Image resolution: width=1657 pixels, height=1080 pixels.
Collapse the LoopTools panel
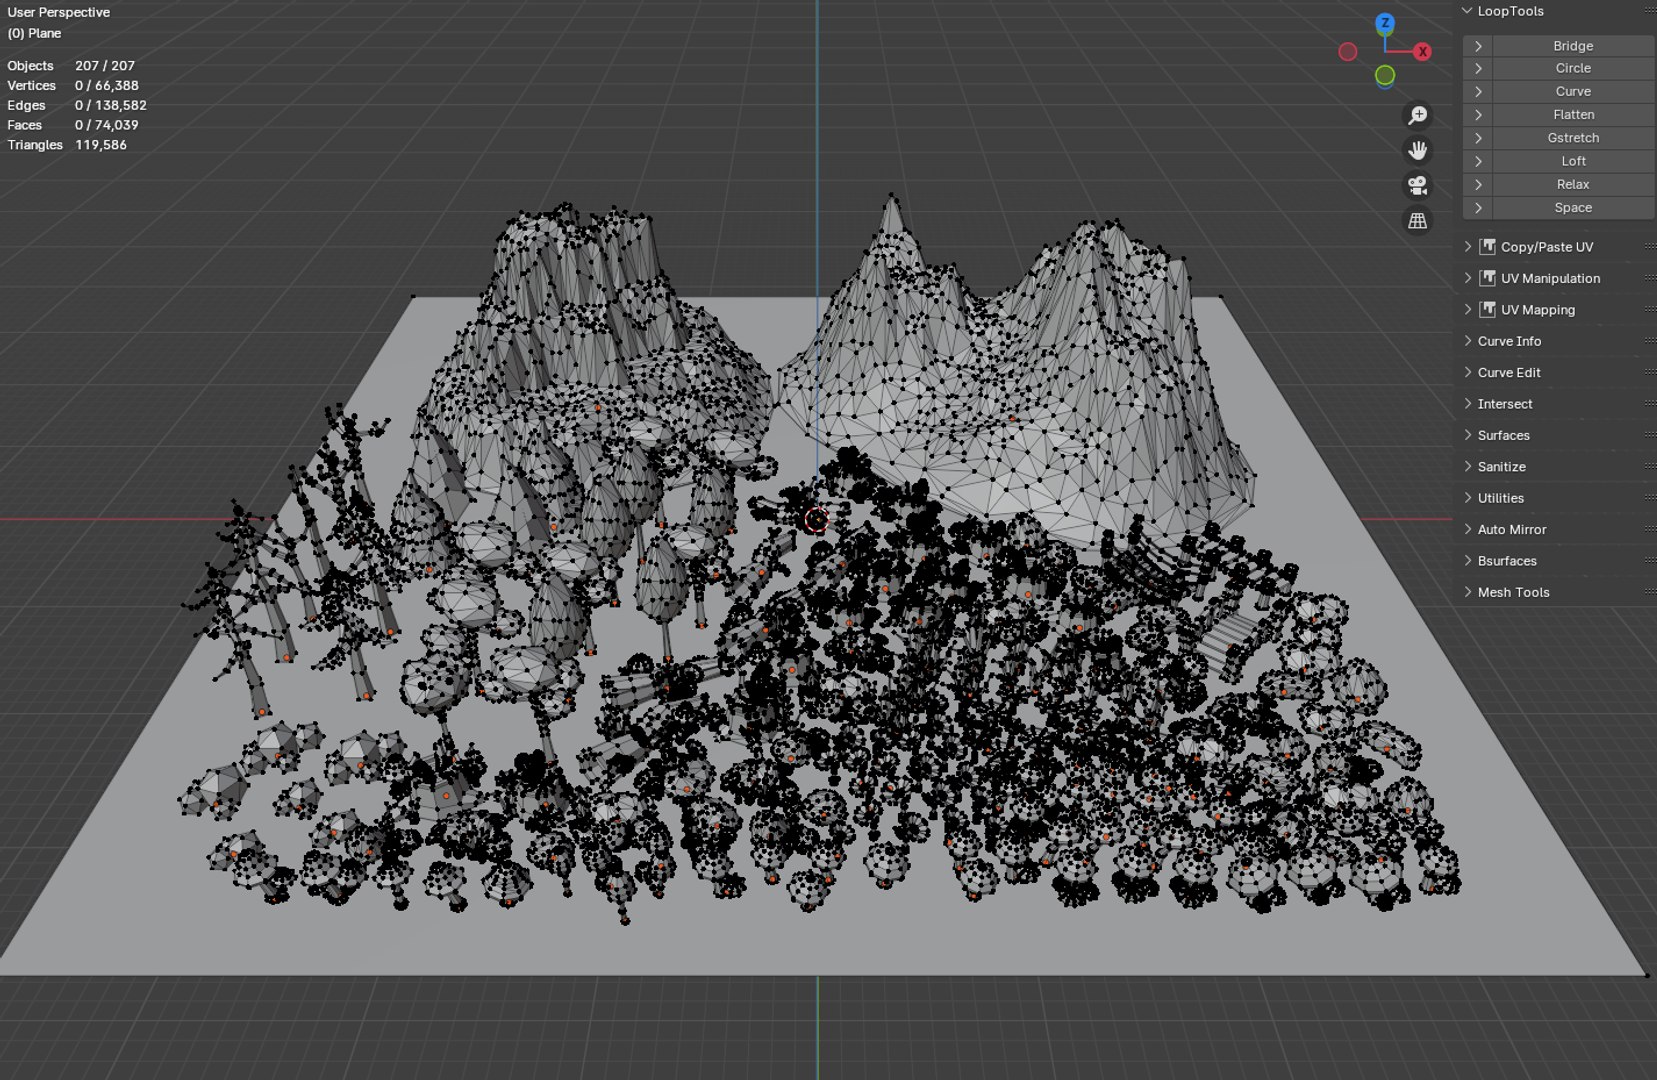click(1467, 11)
